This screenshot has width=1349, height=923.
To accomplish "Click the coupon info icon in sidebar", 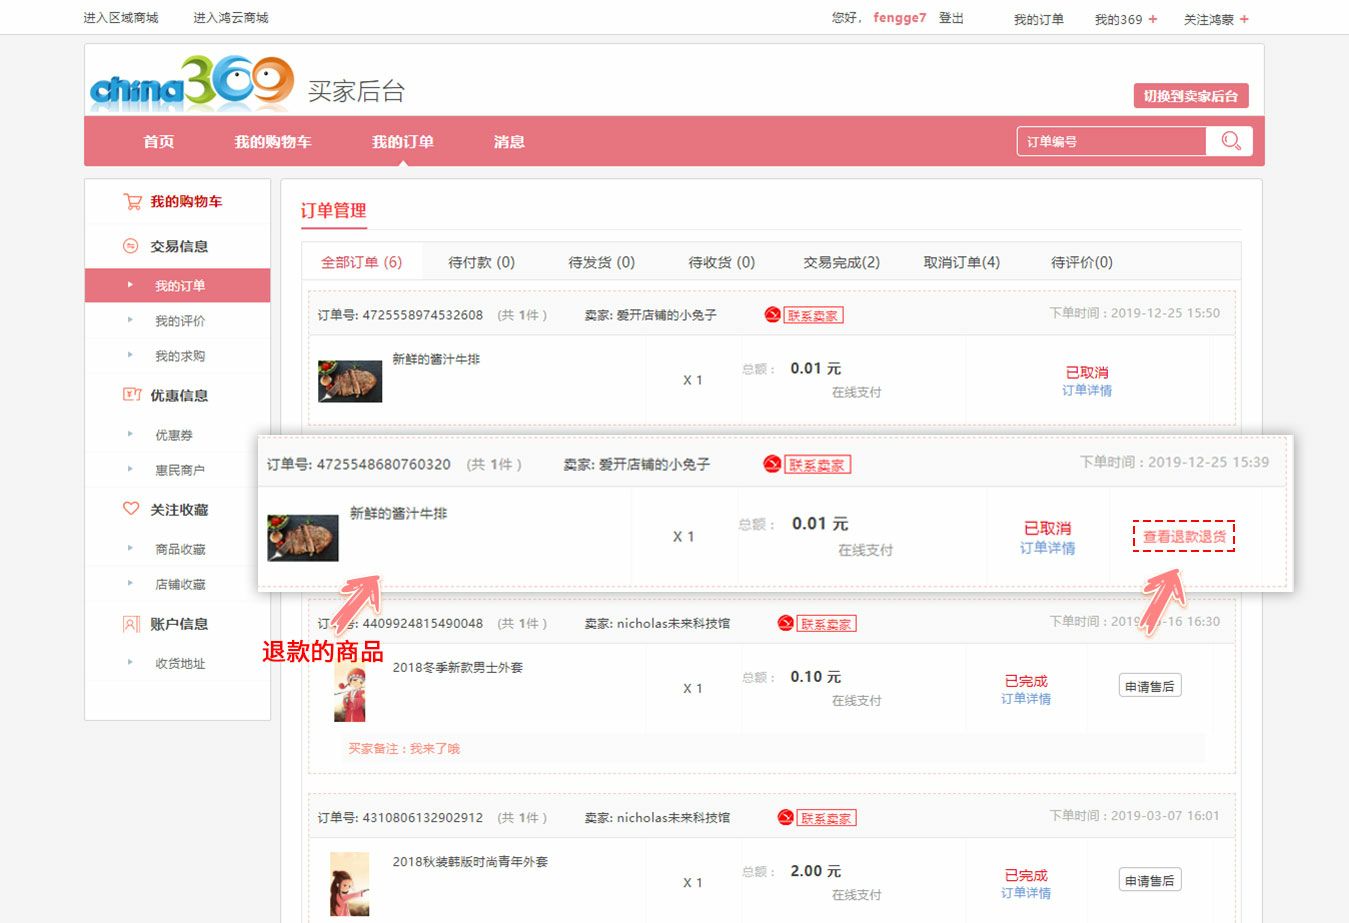I will click(132, 395).
